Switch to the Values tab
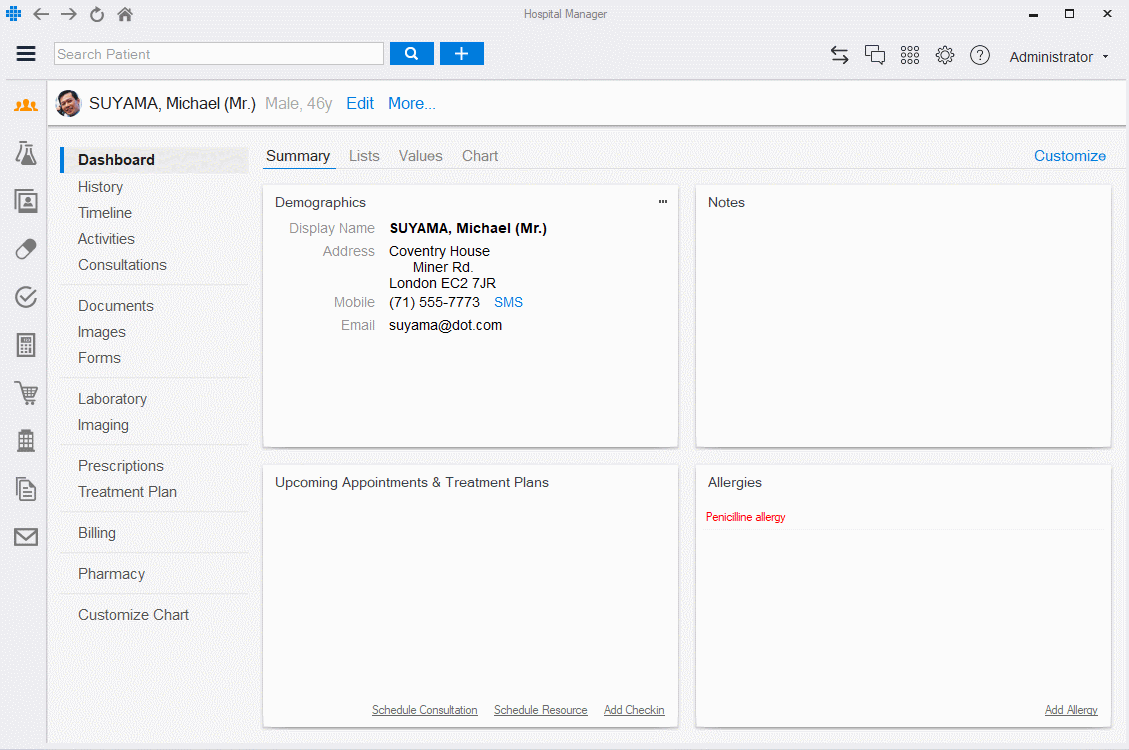Screen dimensions: 1129x750 [420, 156]
